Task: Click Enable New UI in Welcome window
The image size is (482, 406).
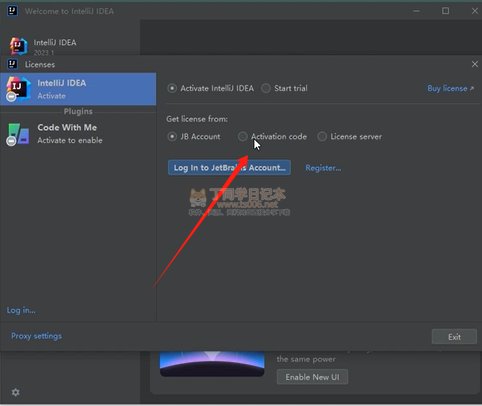Action: [312, 377]
